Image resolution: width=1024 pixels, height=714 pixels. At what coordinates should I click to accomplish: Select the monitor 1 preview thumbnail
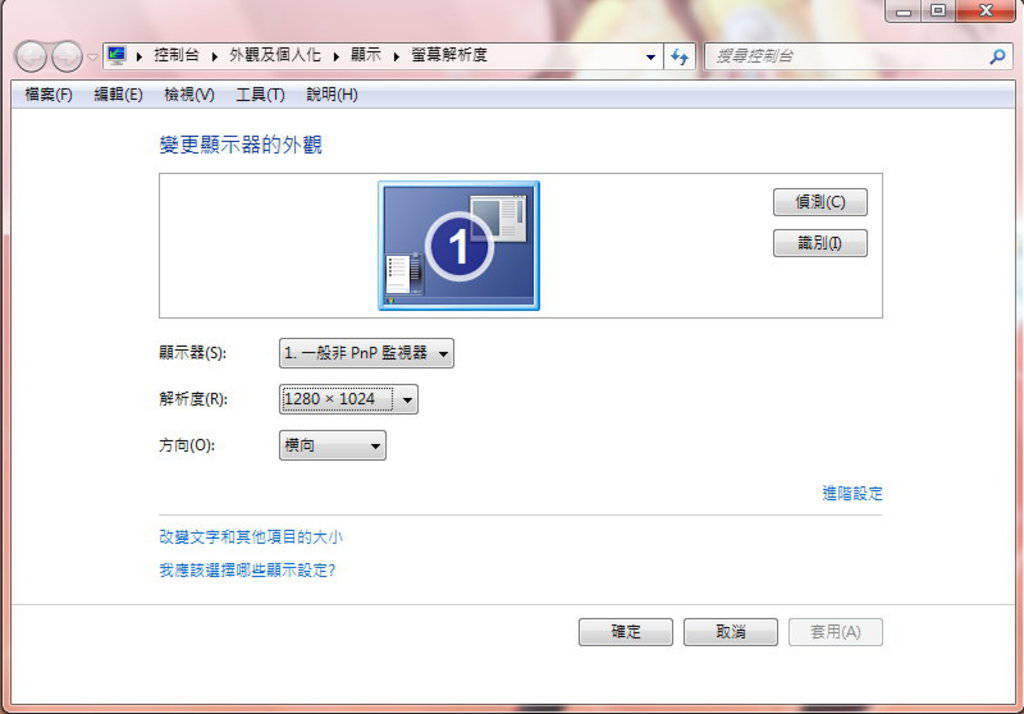pos(459,246)
